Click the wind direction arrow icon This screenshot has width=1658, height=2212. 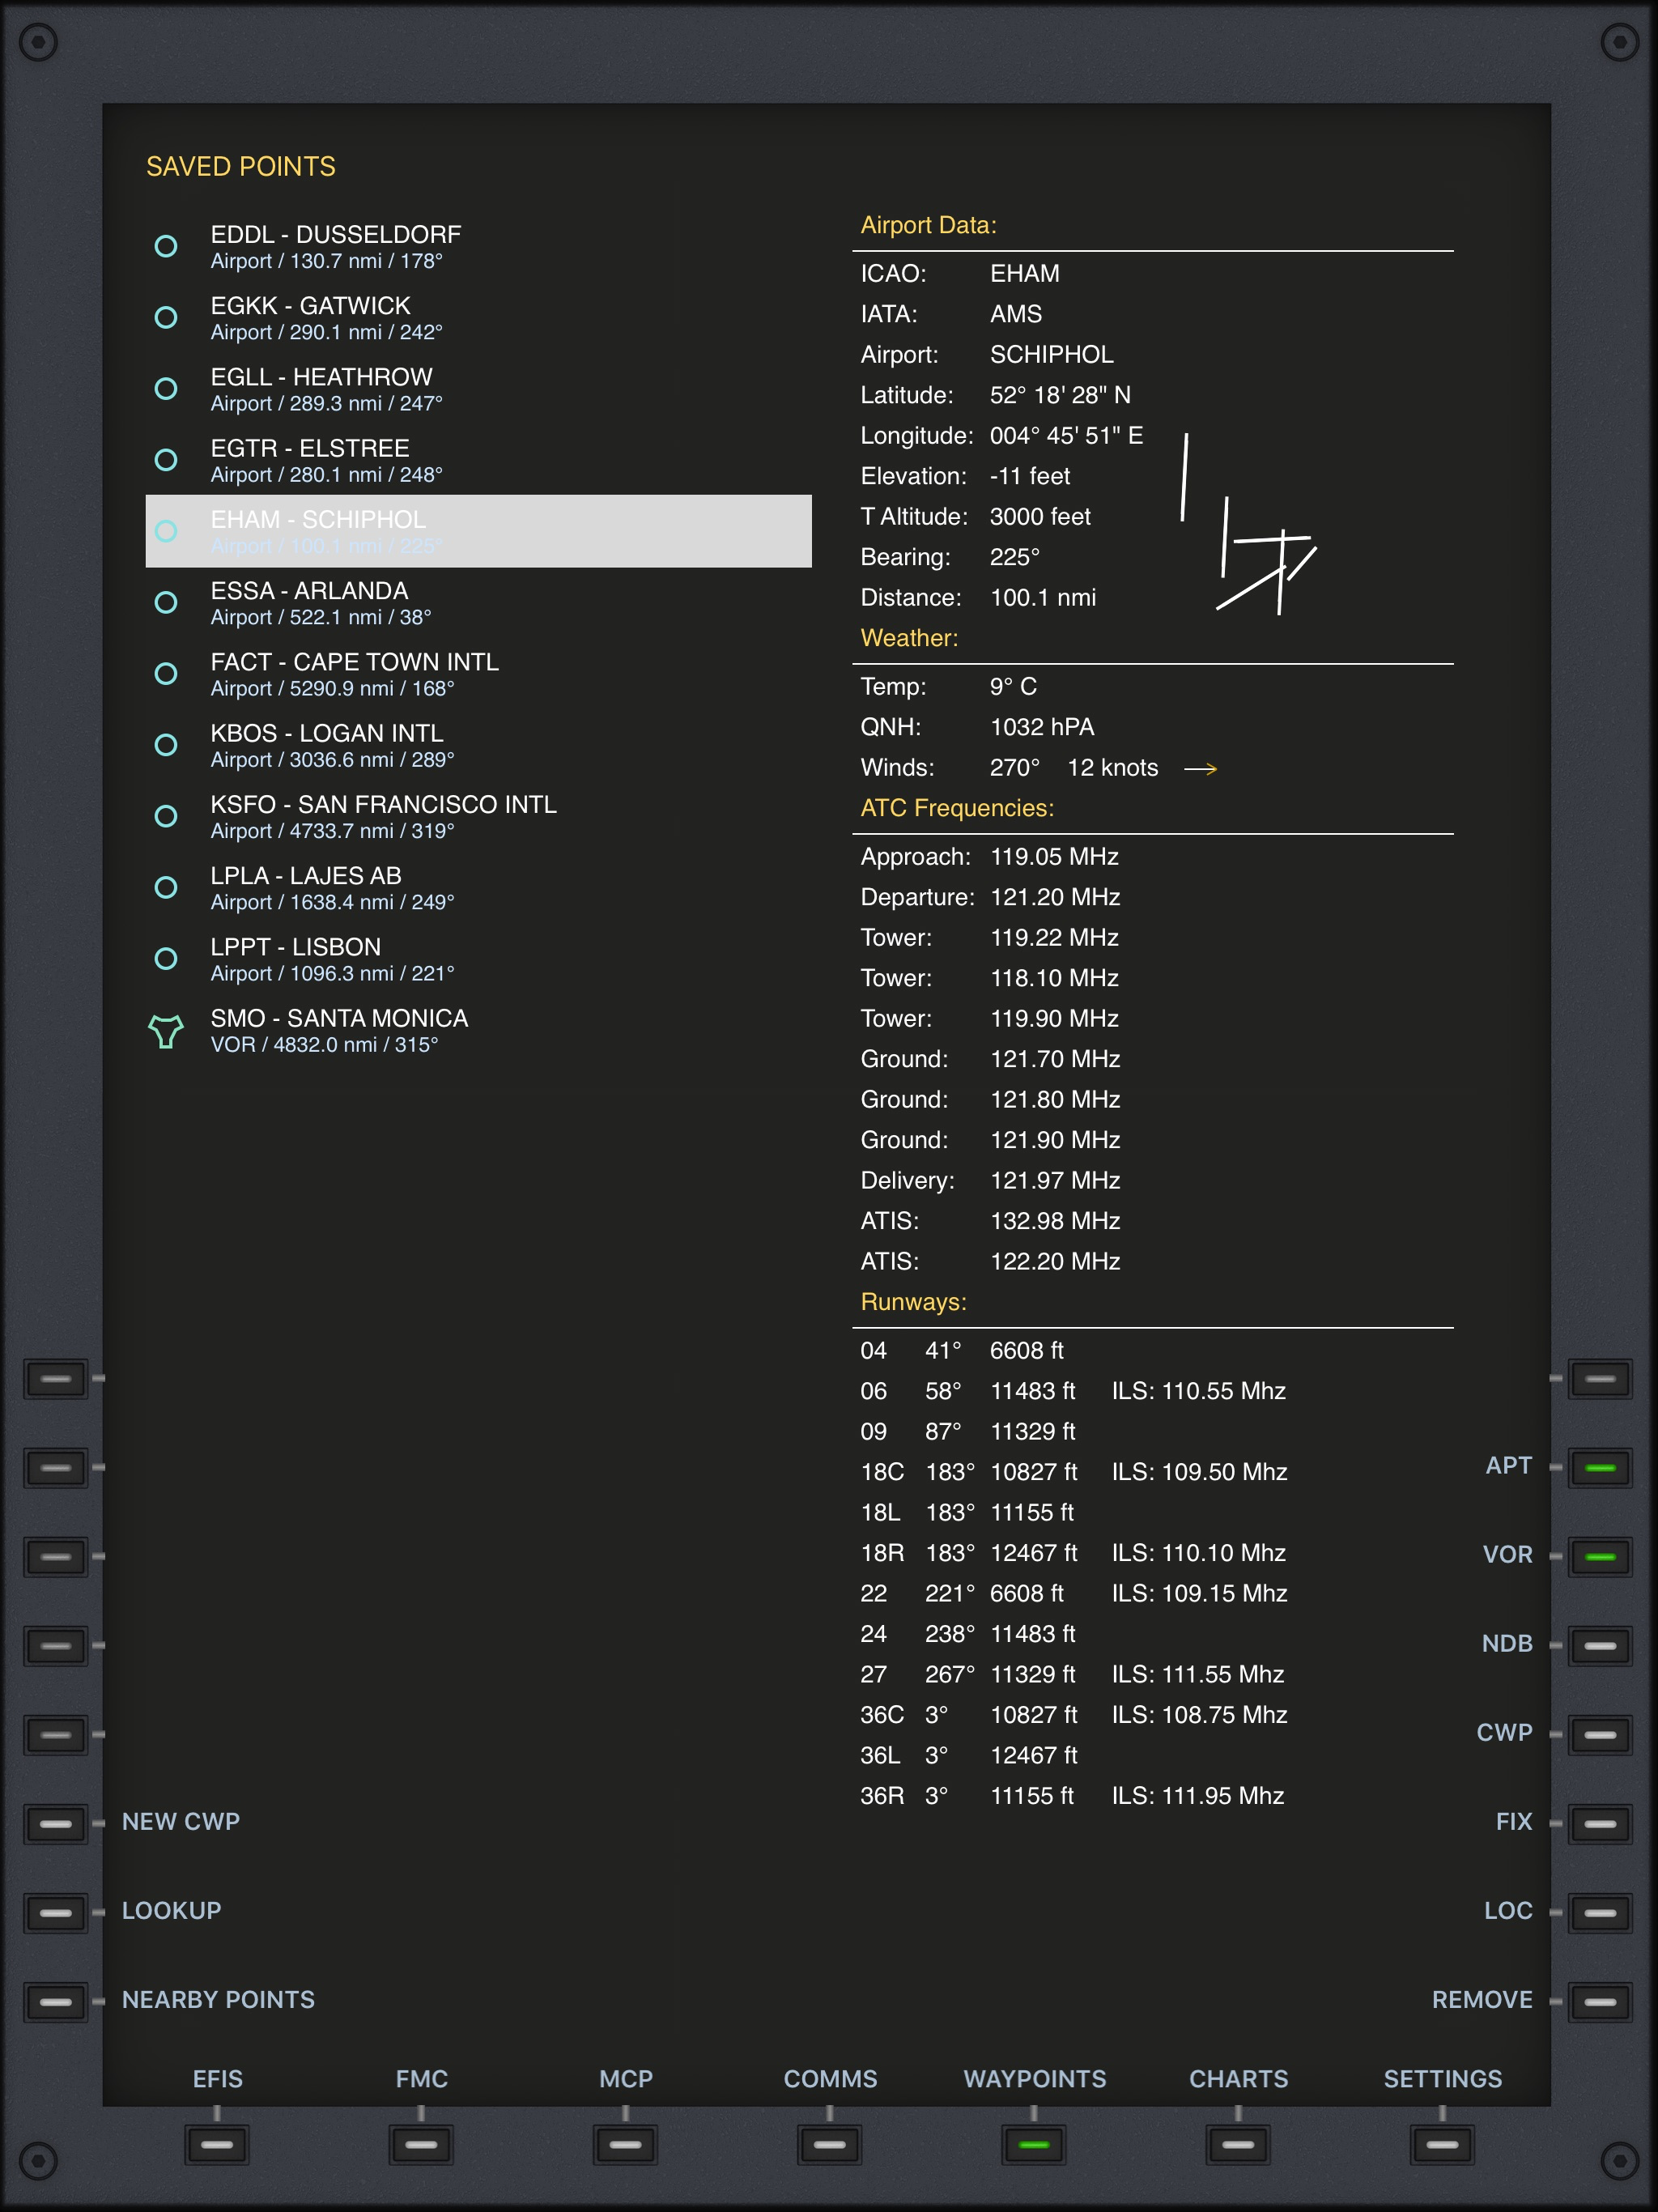pyautogui.click(x=1200, y=769)
